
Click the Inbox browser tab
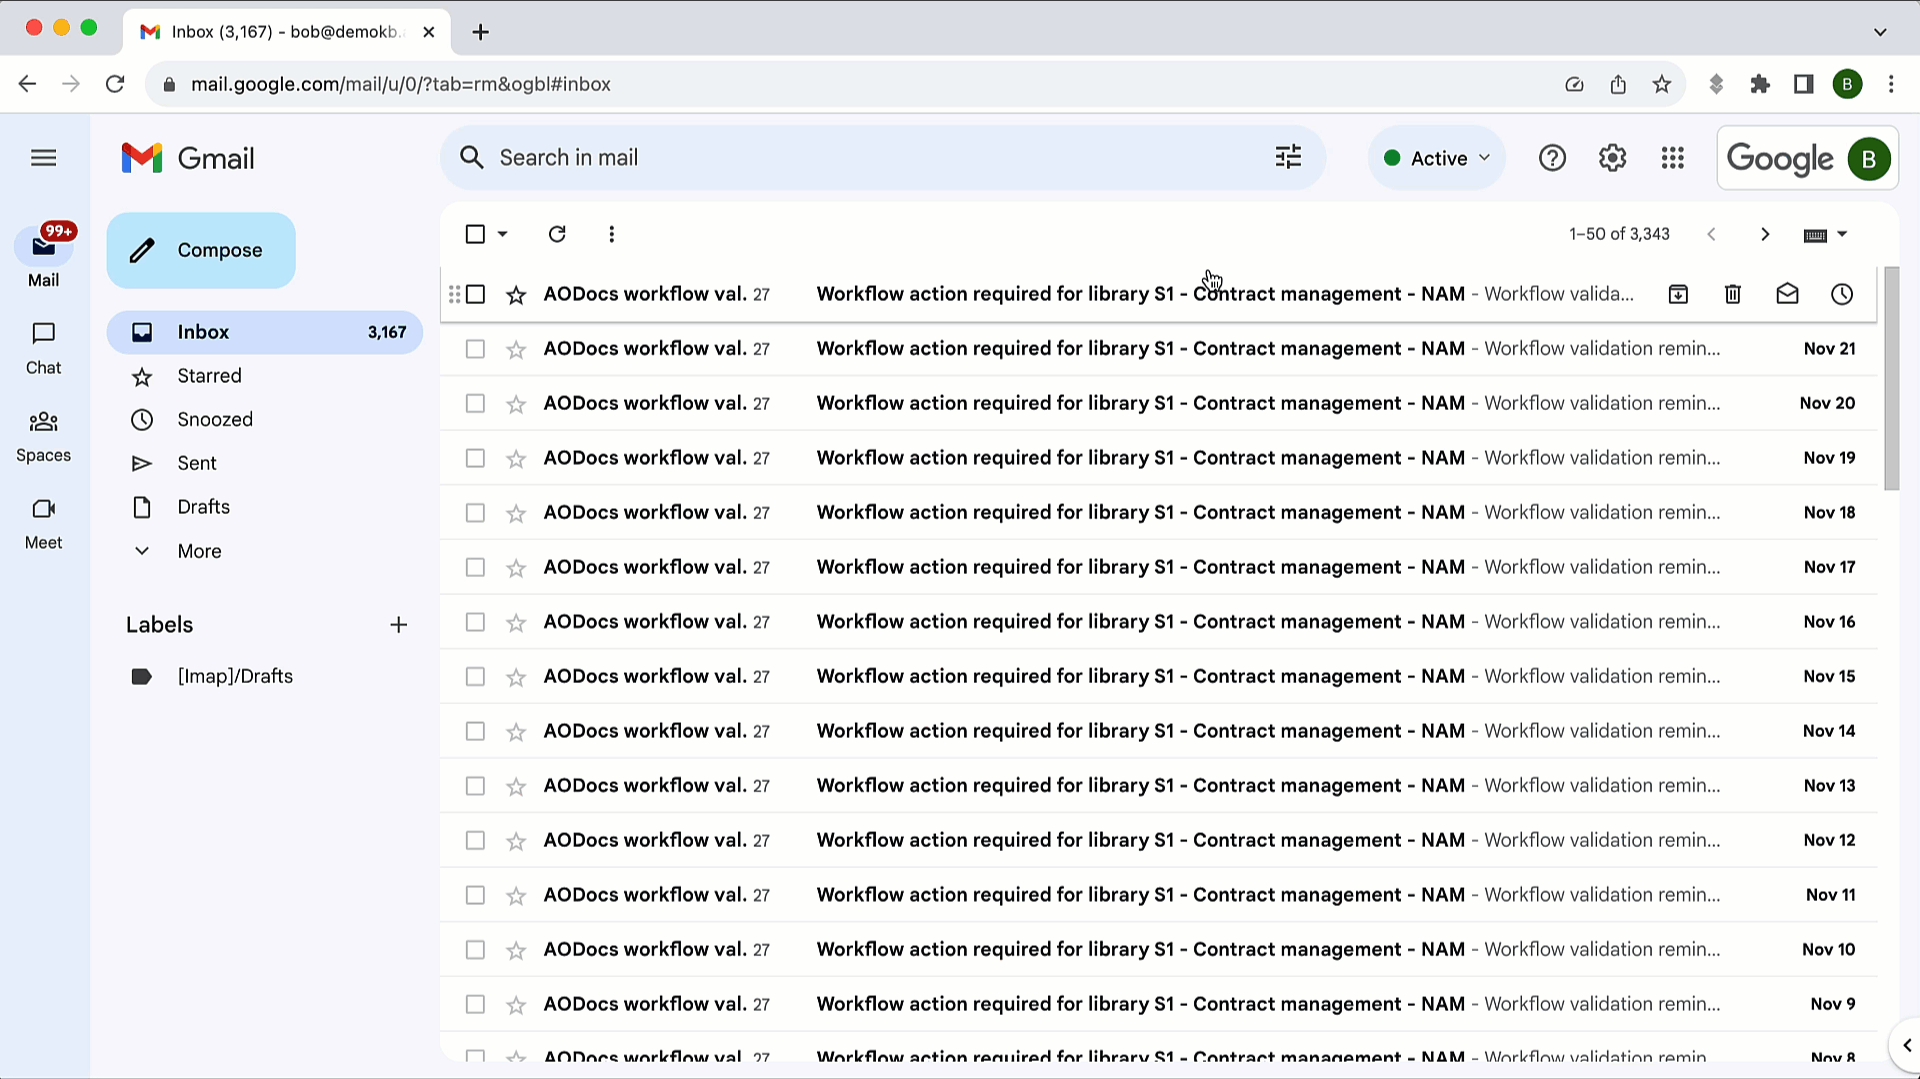coord(288,32)
